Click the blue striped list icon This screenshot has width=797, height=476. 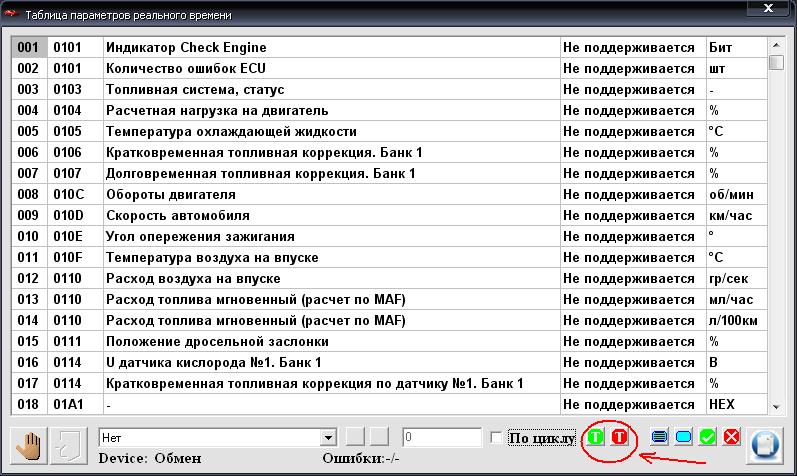coord(659,437)
